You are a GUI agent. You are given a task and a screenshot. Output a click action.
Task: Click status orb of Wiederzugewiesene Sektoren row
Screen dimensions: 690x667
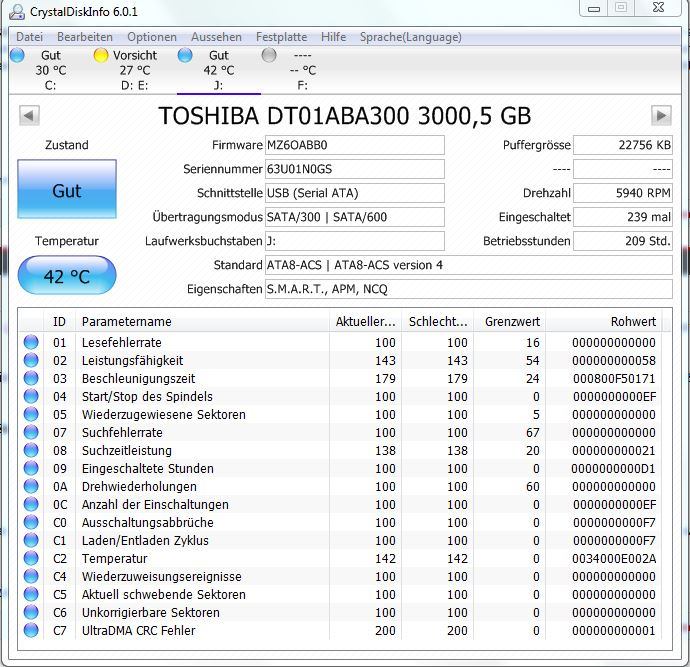[31, 414]
